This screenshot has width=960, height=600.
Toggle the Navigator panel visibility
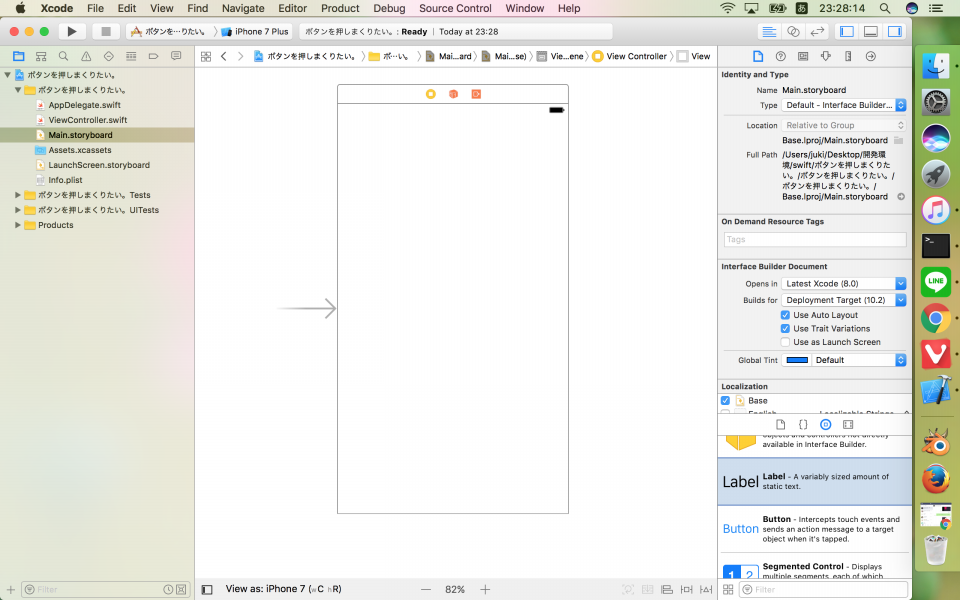tap(847, 31)
